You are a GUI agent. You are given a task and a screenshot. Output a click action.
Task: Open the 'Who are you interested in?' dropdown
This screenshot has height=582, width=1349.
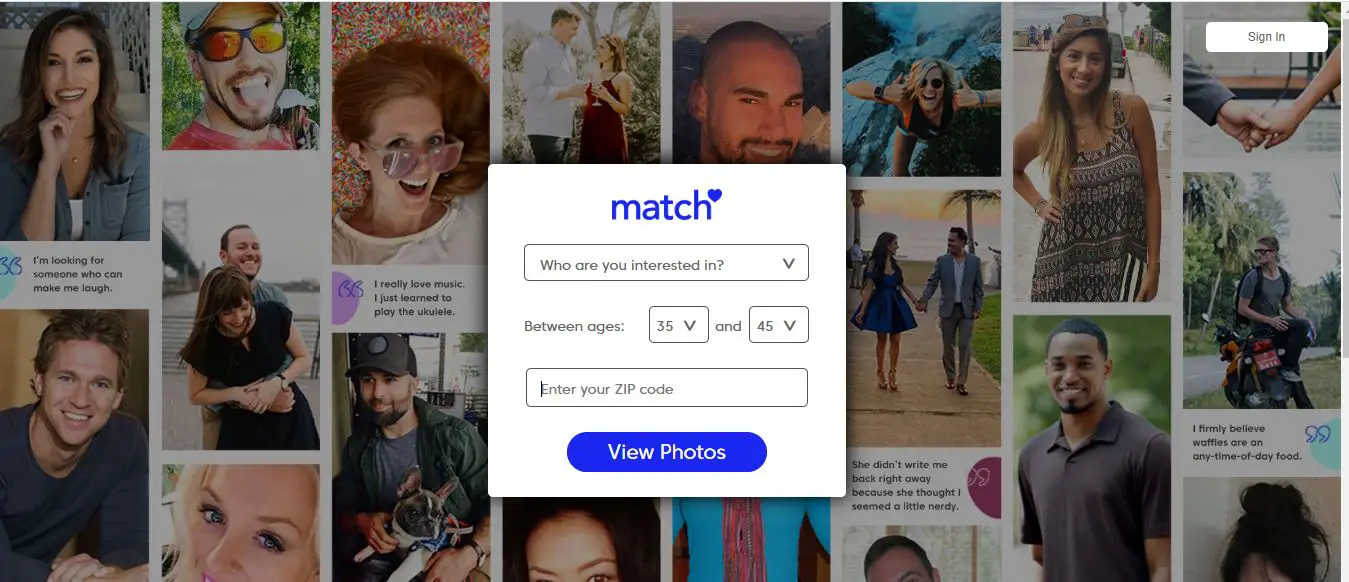666,263
